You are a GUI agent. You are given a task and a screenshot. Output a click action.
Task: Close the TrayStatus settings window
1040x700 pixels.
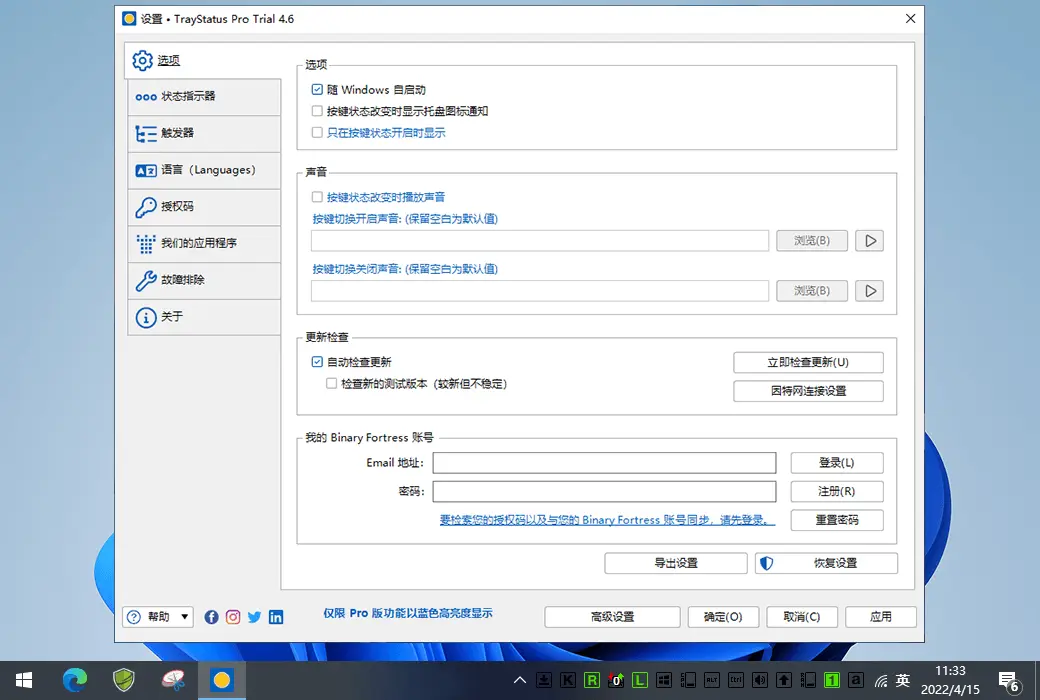(911, 19)
